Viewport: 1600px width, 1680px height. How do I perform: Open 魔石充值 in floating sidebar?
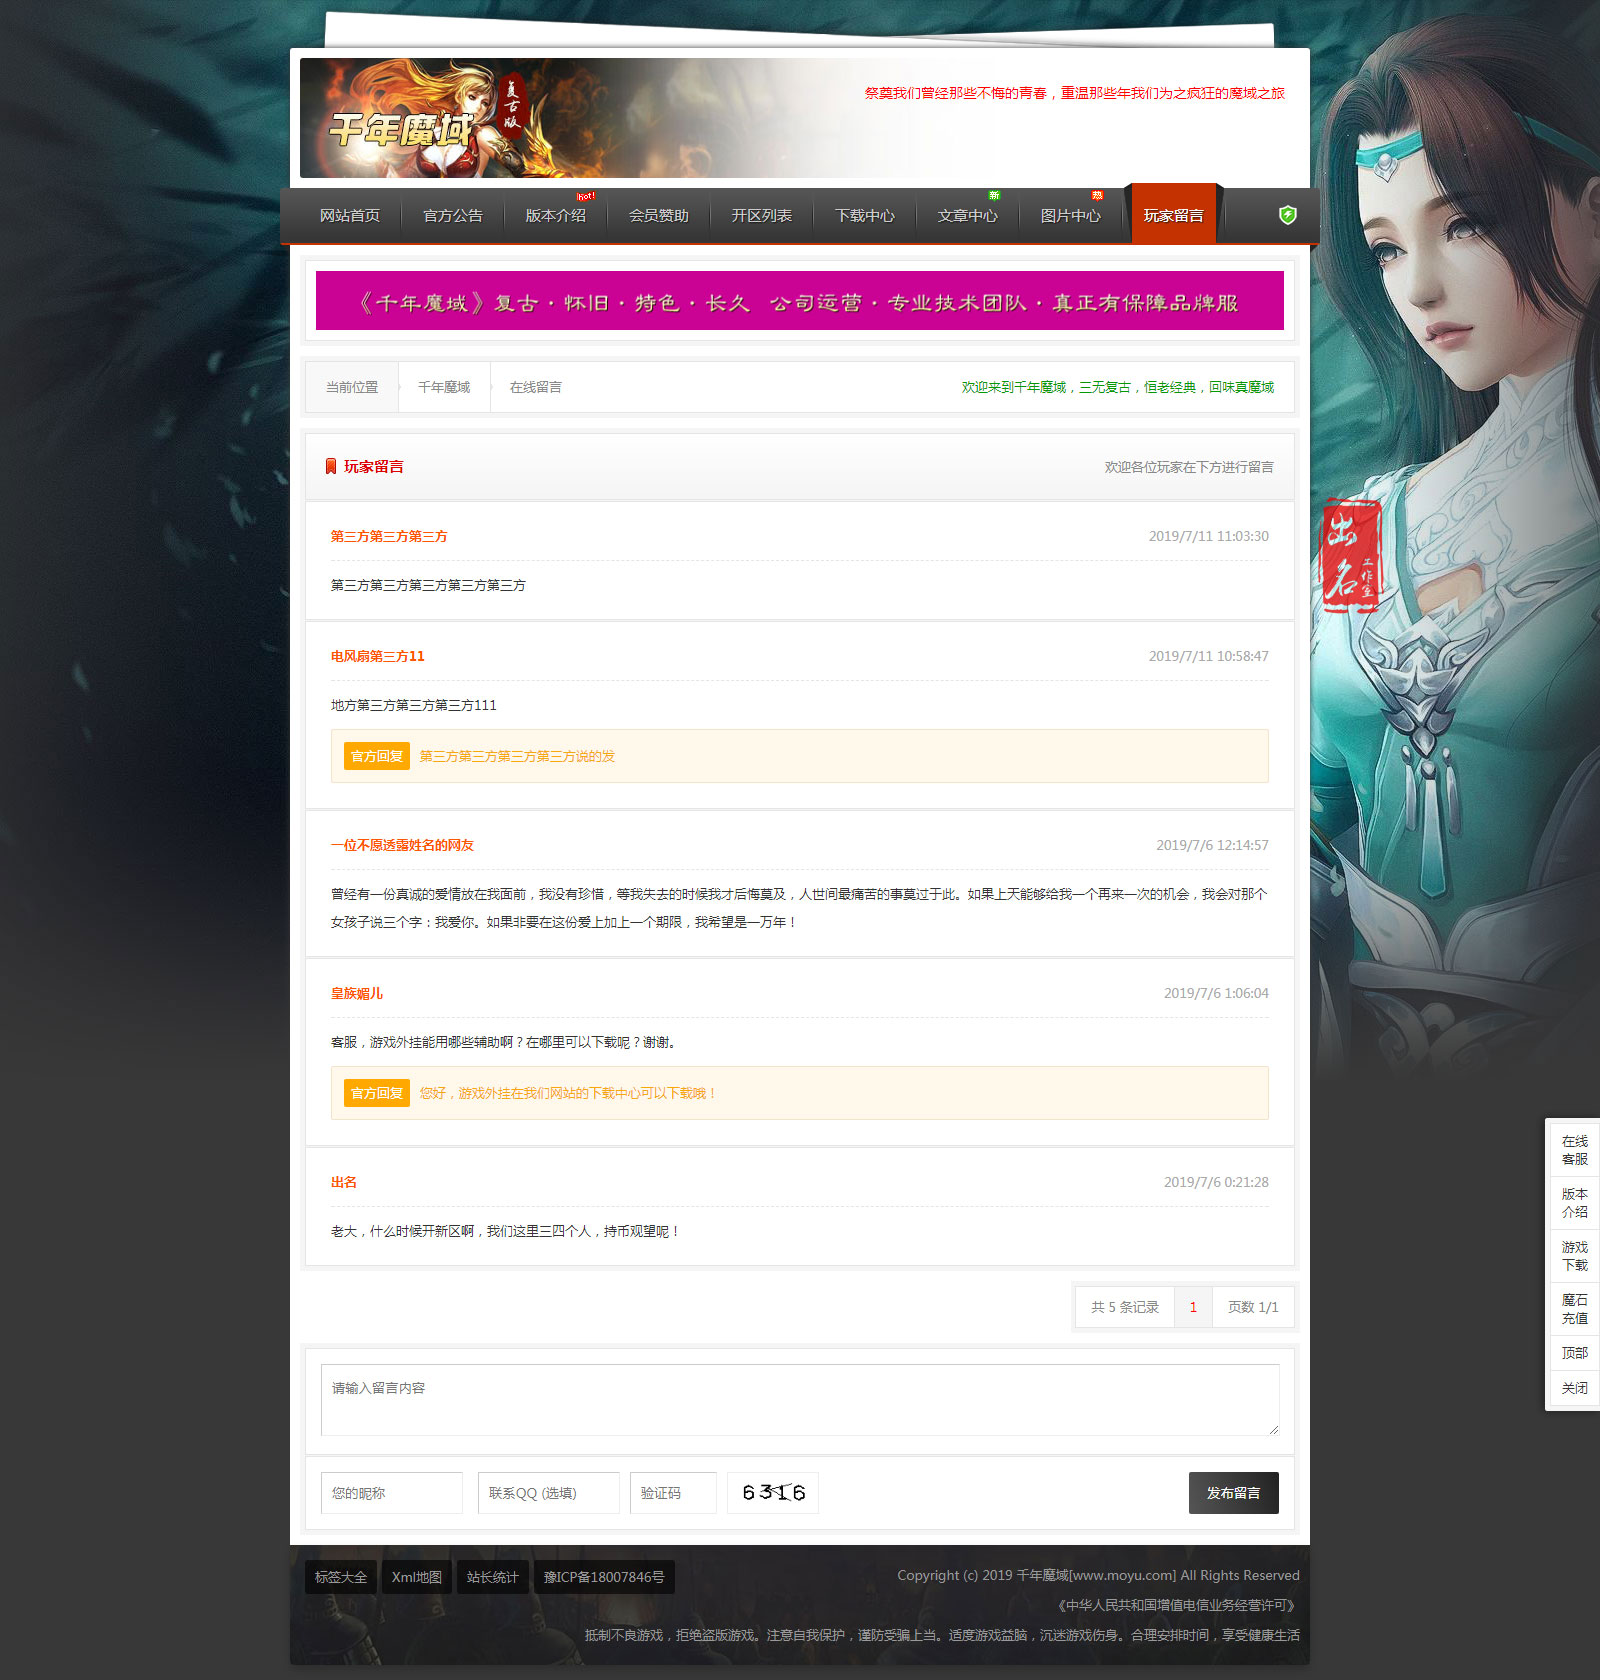[1575, 1309]
